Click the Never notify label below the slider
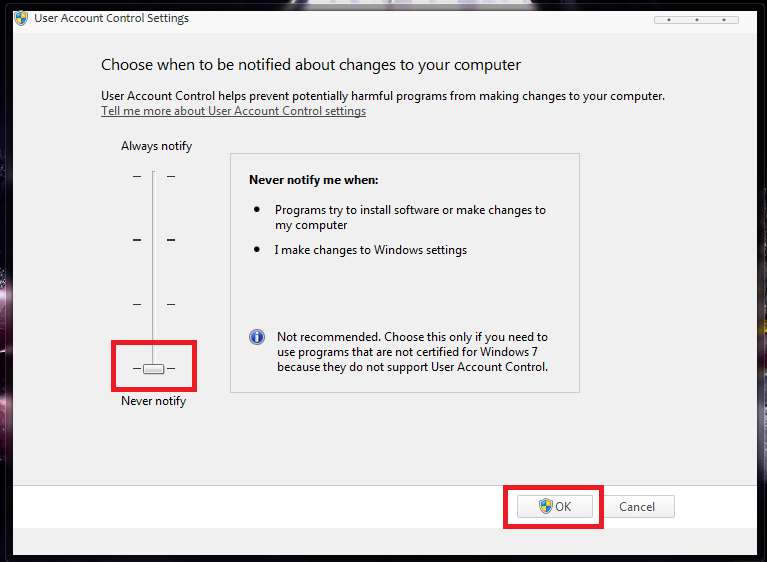The height and width of the screenshot is (562, 767). click(153, 401)
